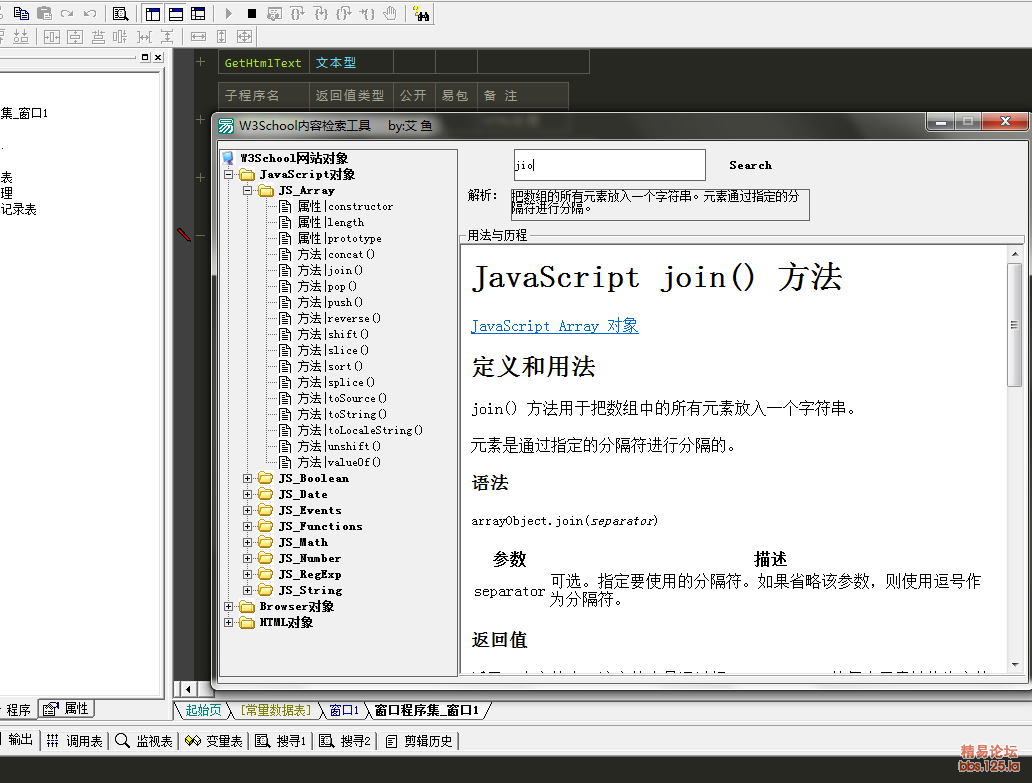The width and height of the screenshot is (1032, 783).
Task: Expand the JS_Math folder
Action: point(247,542)
